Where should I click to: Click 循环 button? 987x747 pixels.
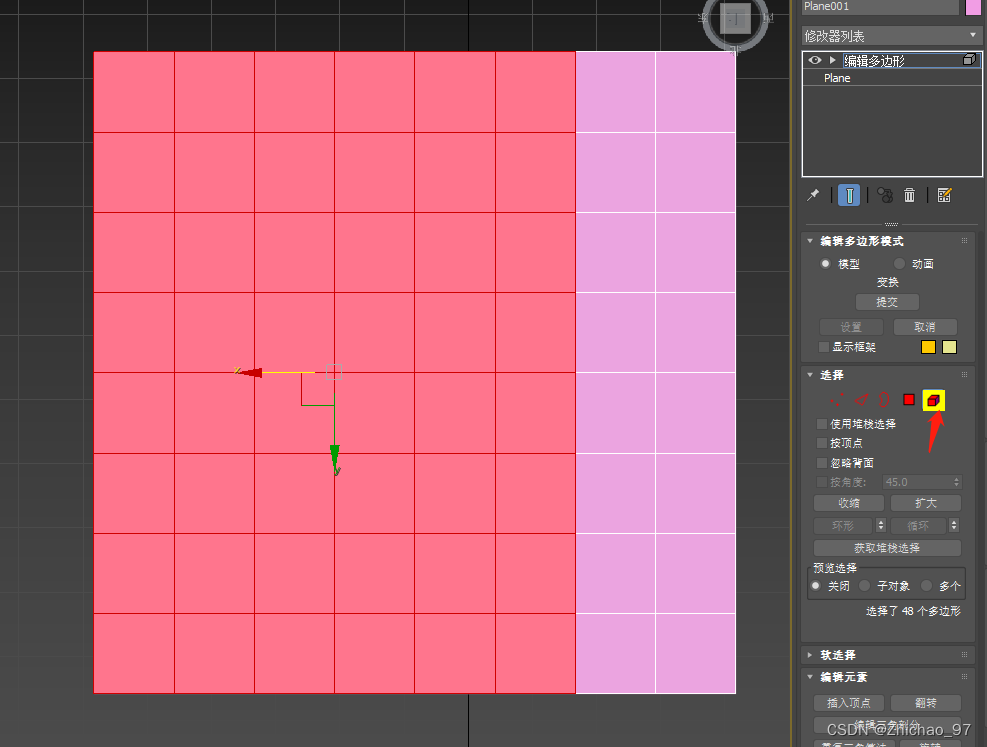(x=918, y=525)
